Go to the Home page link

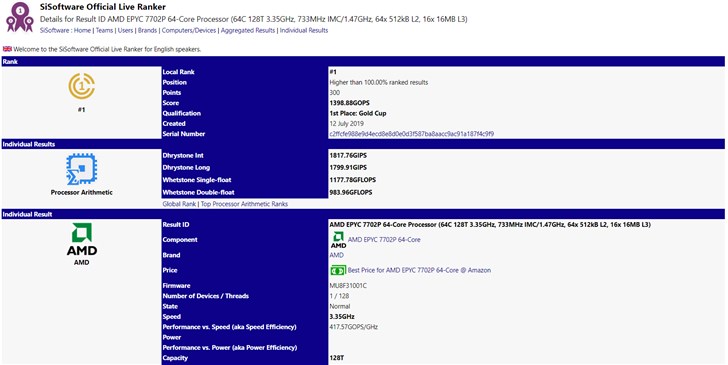tap(83, 30)
